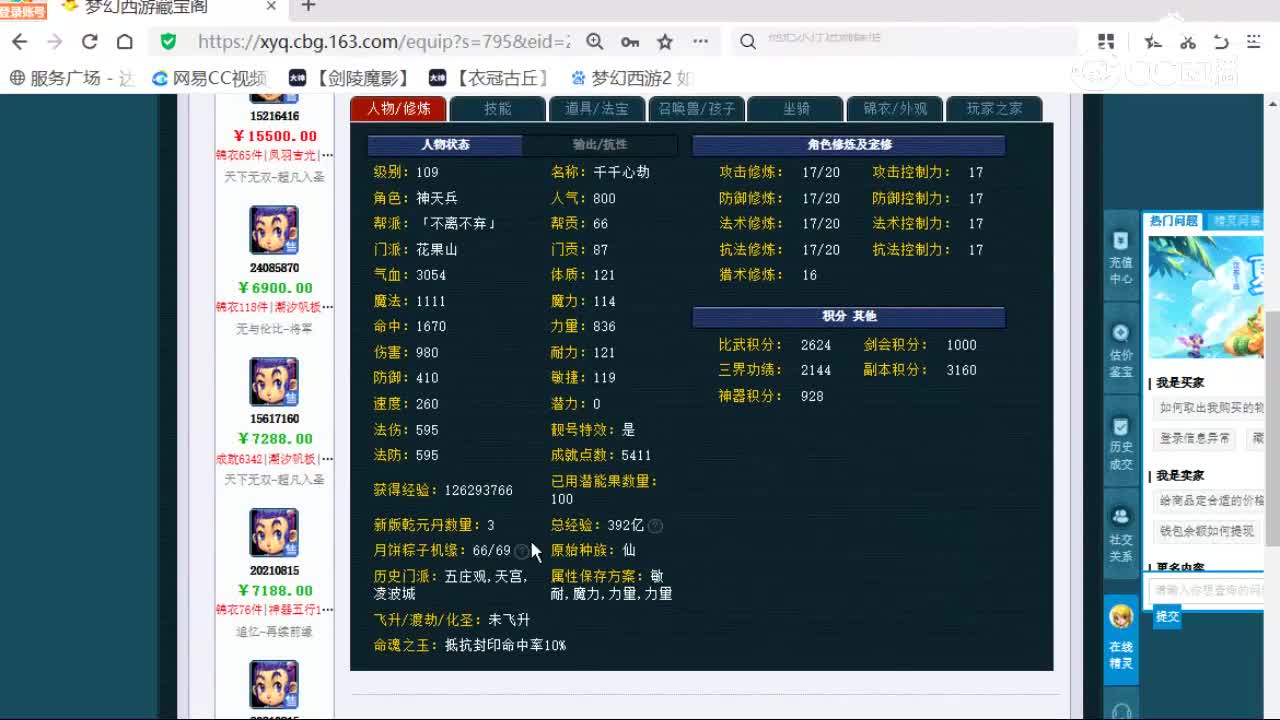Open the browser home page
Screen dimensions: 1280x720
coord(124,42)
